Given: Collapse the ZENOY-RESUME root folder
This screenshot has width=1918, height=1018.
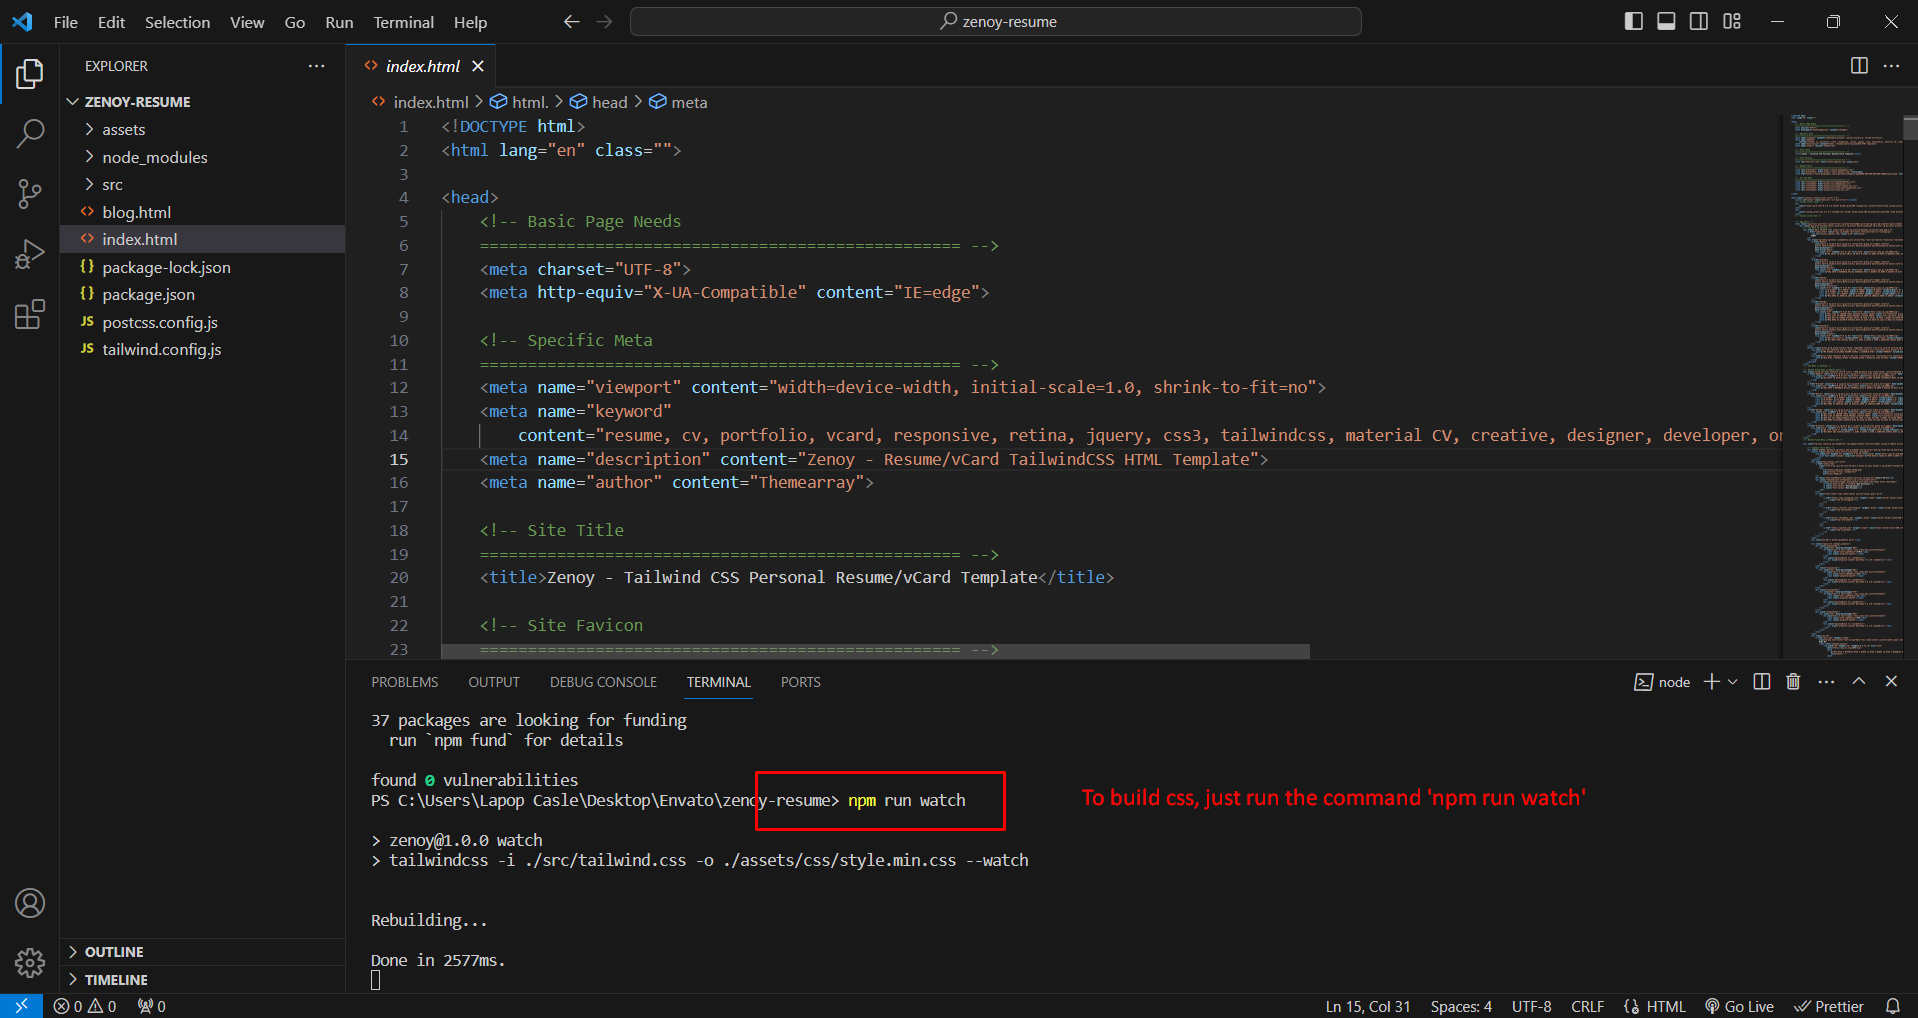Looking at the screenshot, I should (x=203, y=102).
